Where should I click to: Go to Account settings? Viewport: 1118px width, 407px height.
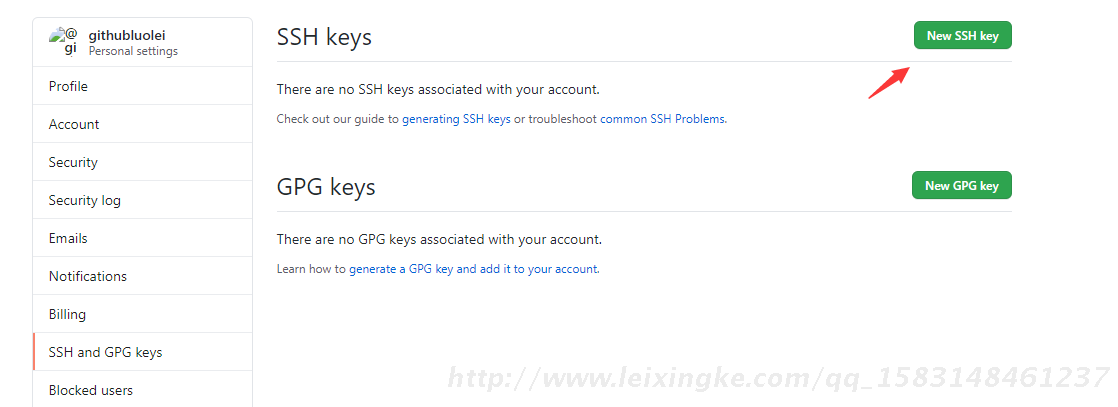pyautogui.click(x=74, y=124)
